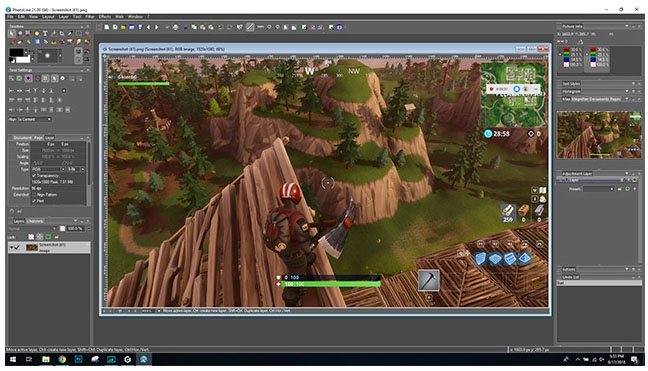Image resolution: width=648 pixels, height=371 pixels.
Task: Open the Preset dropdown in Adjustment Layer
Action: click(x=598, y=189)
